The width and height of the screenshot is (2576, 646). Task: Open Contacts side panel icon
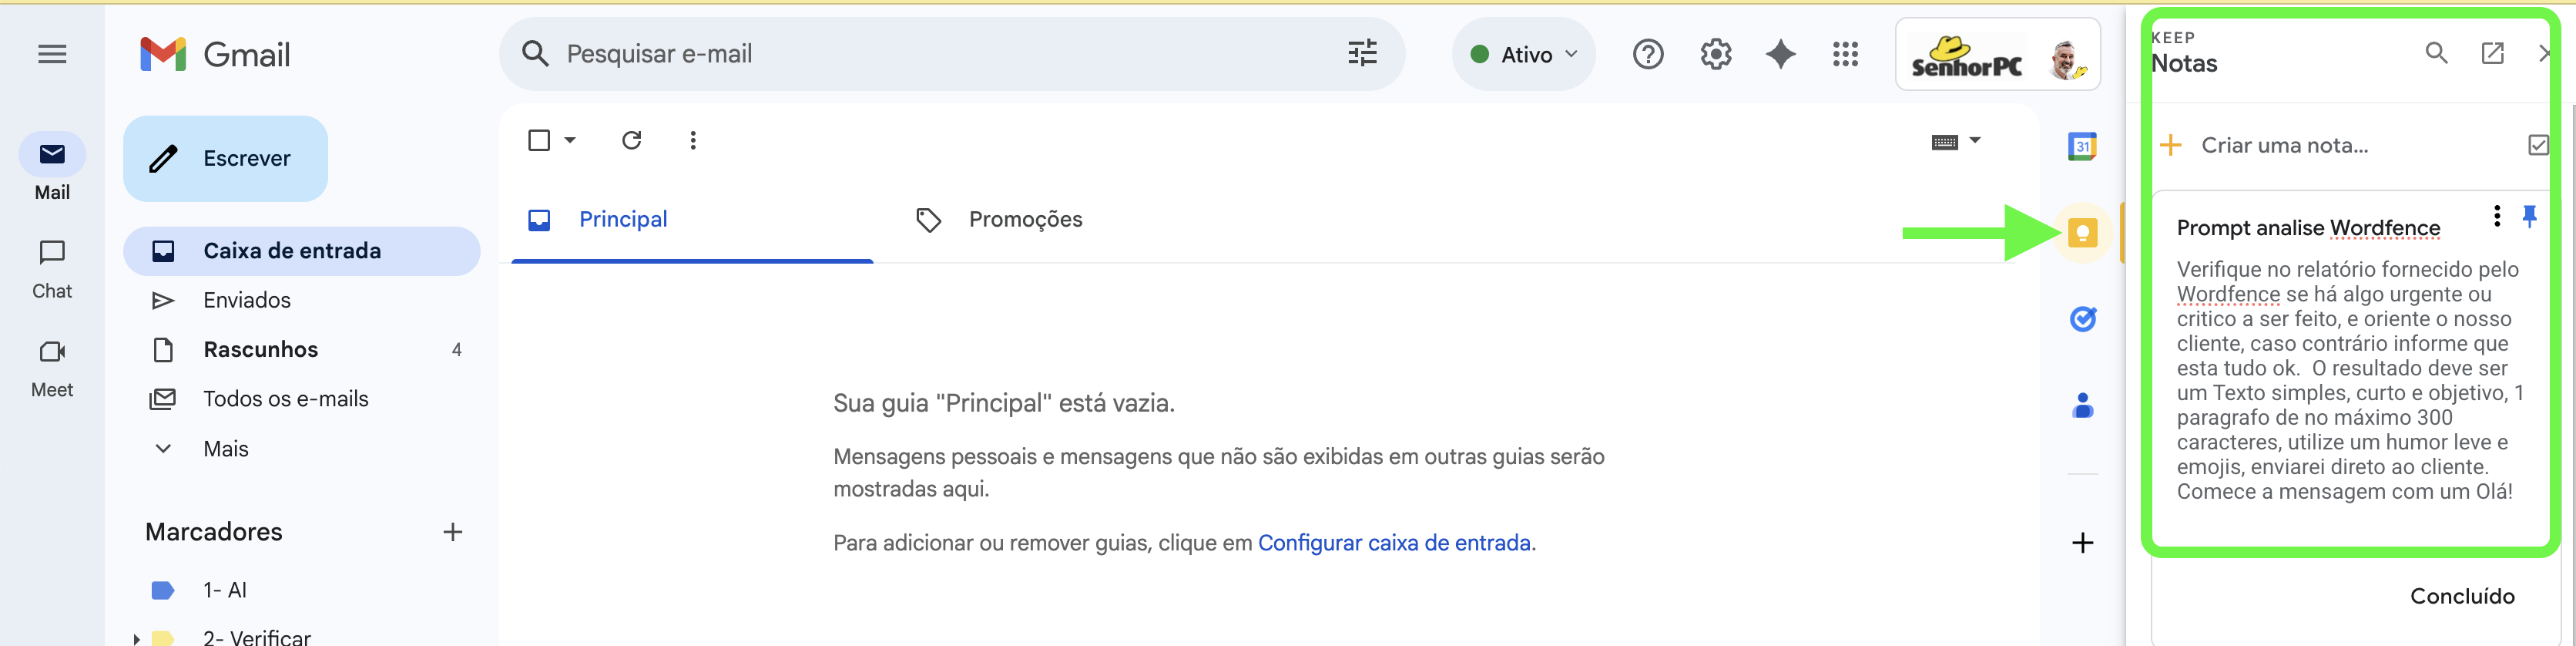pos(2082,406)
